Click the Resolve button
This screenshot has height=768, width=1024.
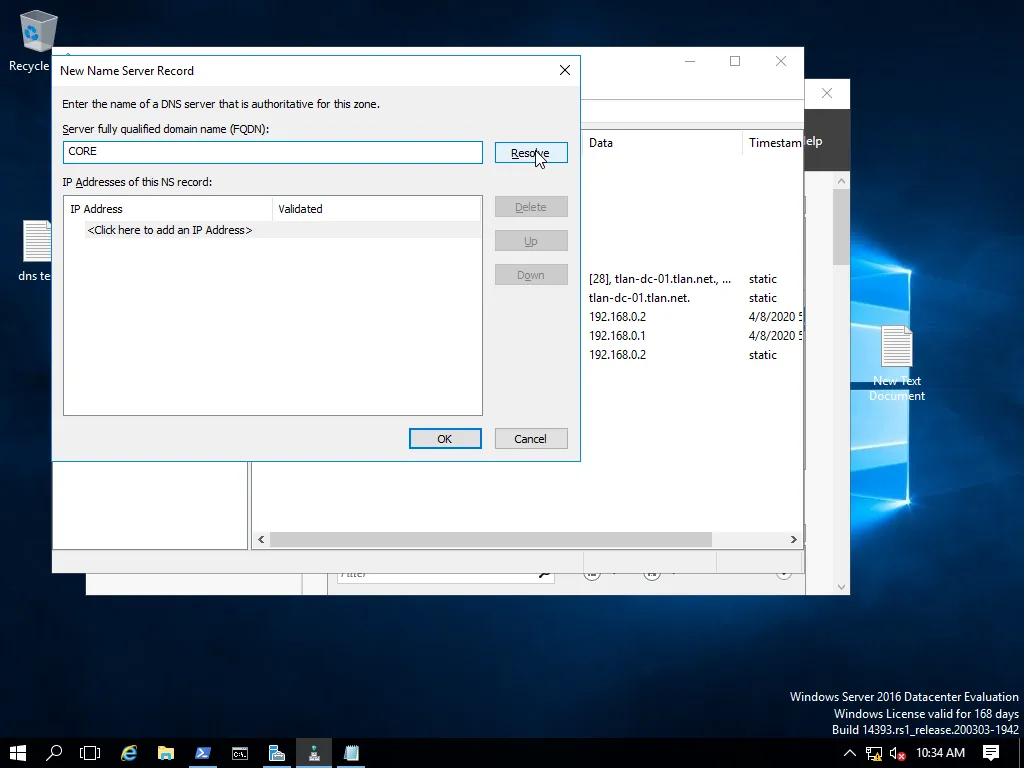pyautogui.click(x=531, y=153)
